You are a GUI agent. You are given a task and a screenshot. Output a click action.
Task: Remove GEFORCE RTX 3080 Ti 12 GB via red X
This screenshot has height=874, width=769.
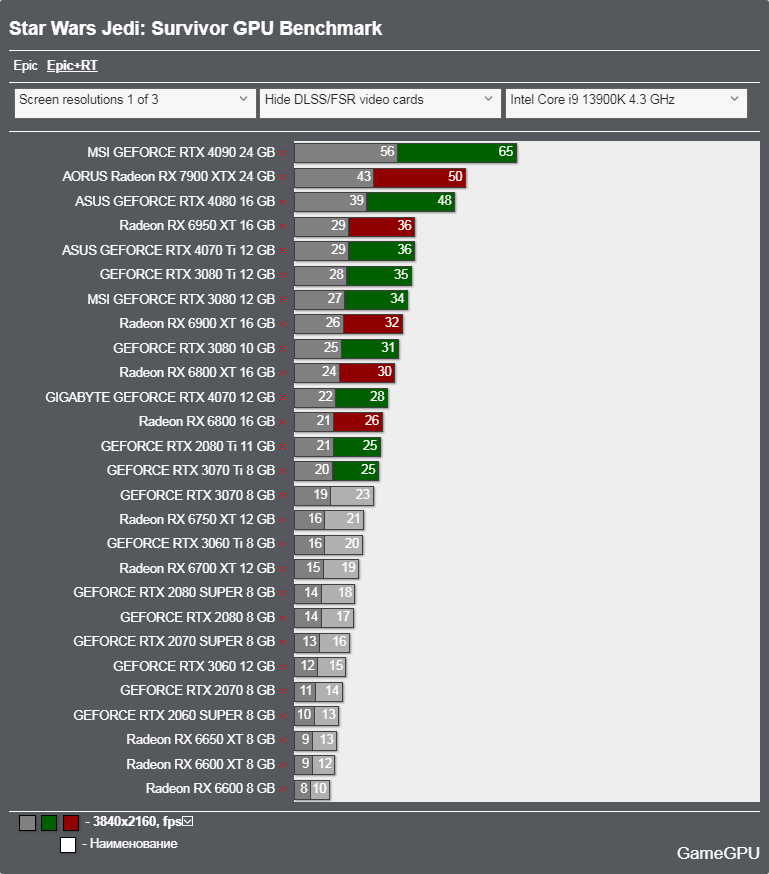pos(283,276)
